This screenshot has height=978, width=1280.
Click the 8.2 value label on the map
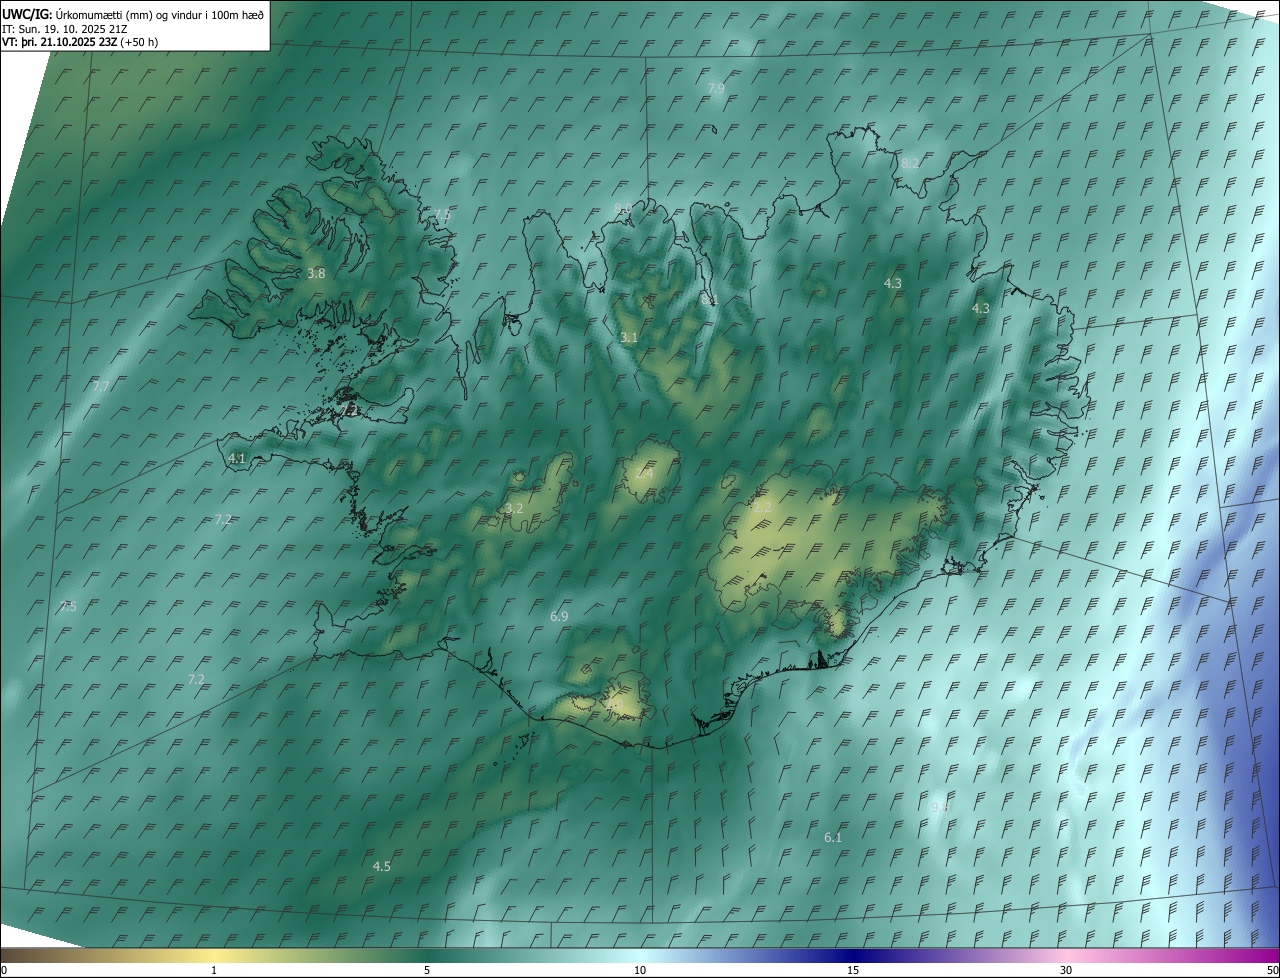(x=909, y=163)
